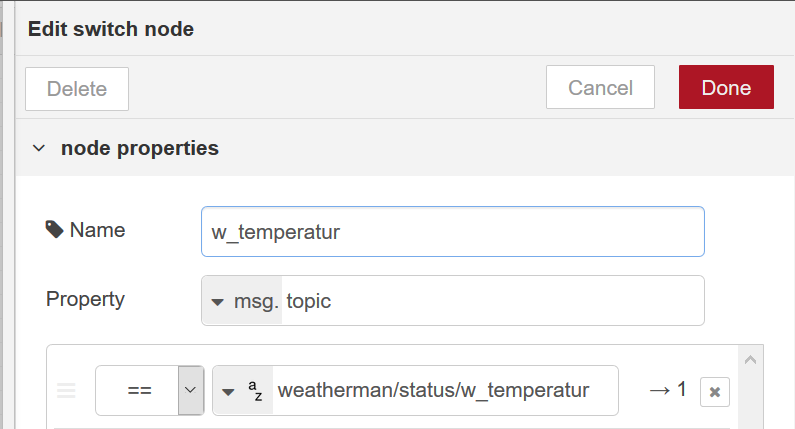Click the operator select's down-arrow button
The image size is (795, 429).
click(x=190, y=390)
